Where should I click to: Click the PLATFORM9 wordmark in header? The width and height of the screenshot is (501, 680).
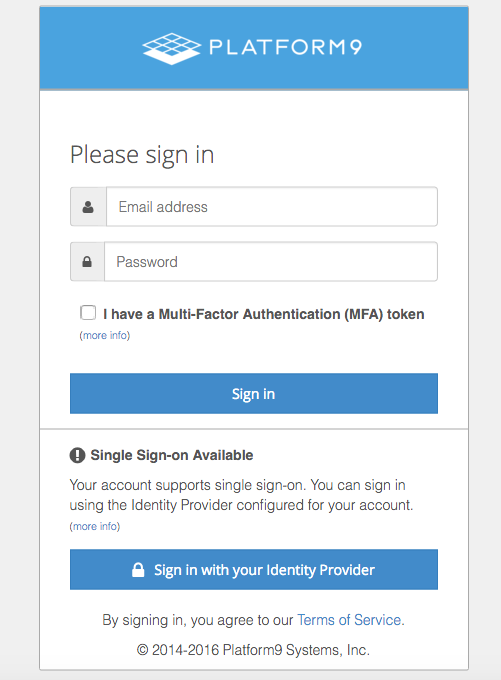click(285, 47)
